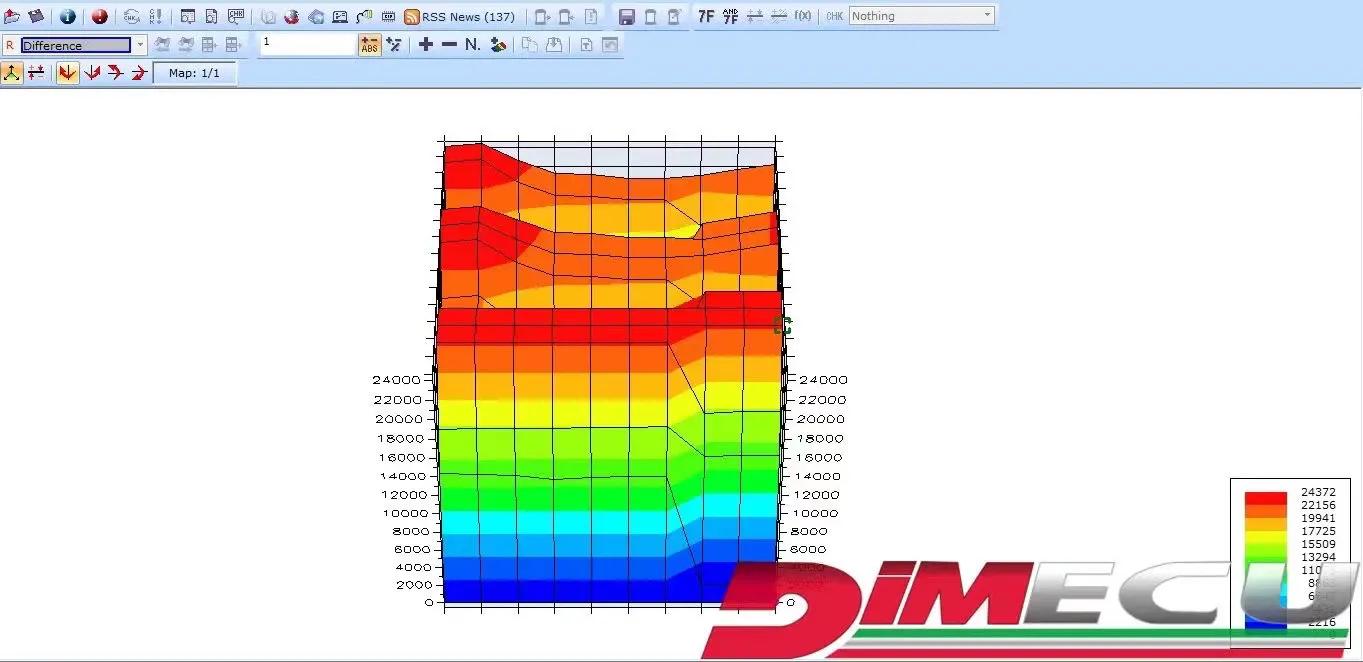This screenshot has width=1363, height=662.
Task: Click the blue info icon
Action: [x=67, y=16]
